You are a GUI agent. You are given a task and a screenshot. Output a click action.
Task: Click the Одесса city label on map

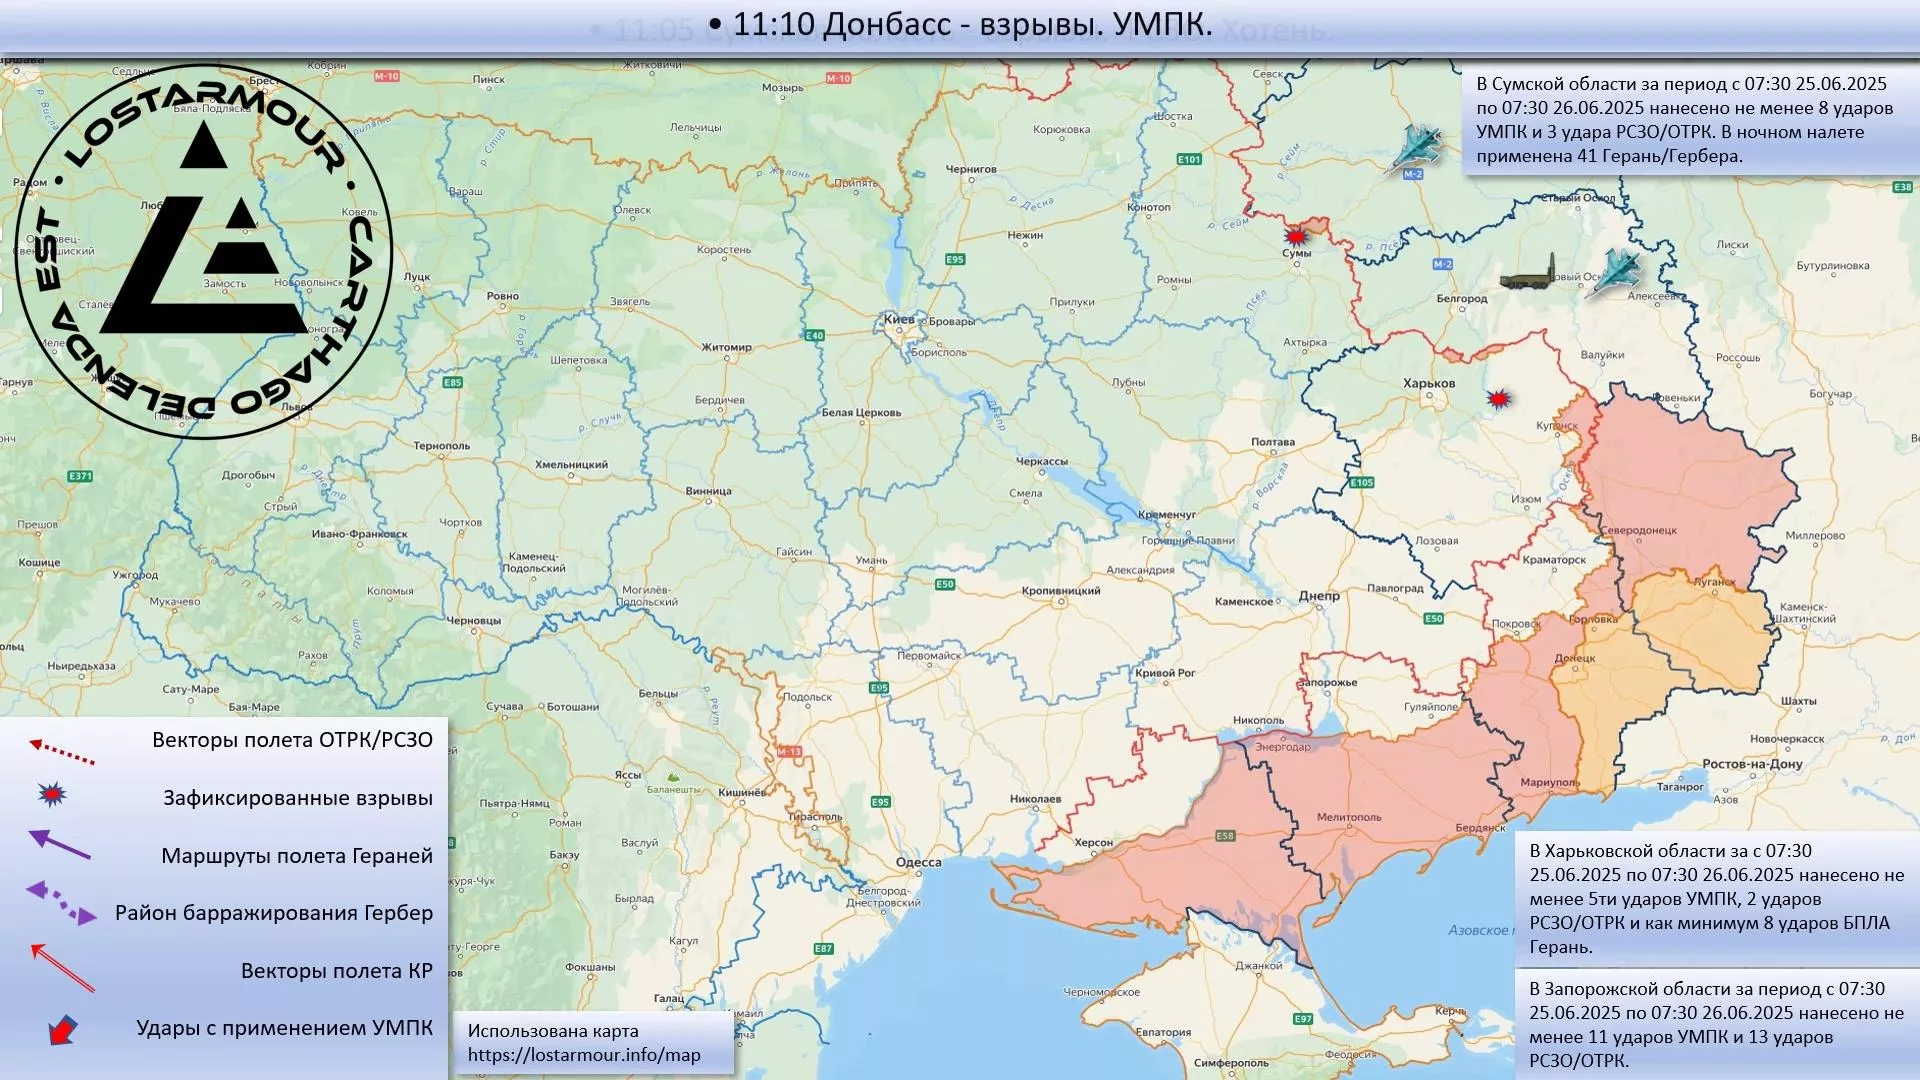pos(918,862)
